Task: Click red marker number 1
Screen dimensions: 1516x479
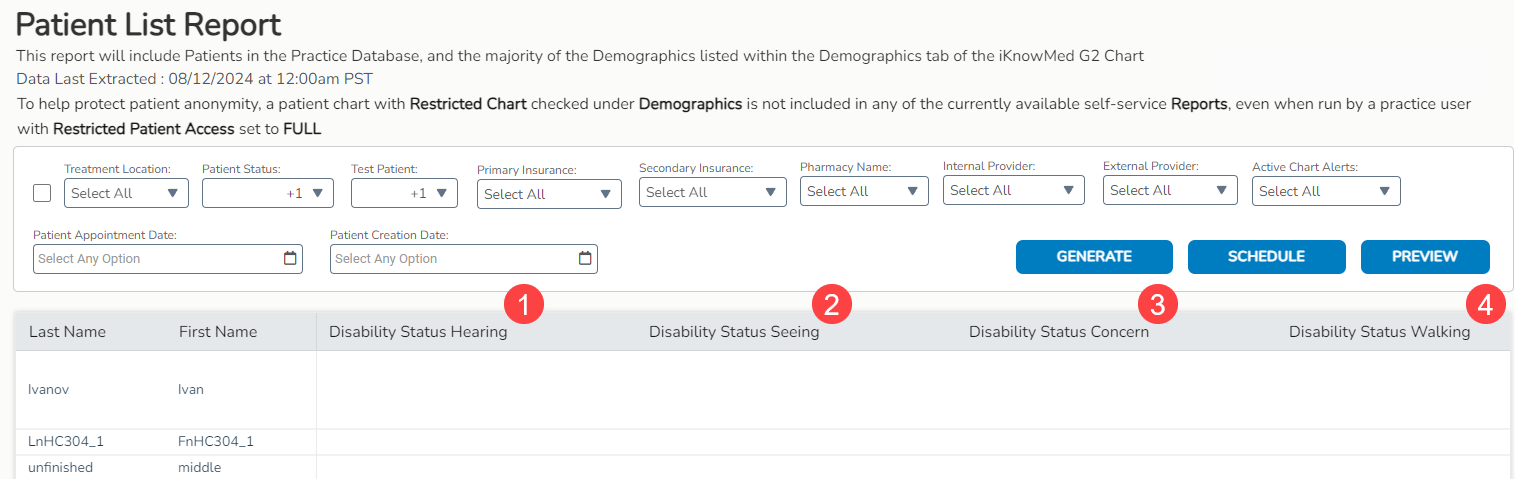Action: pos(524,303)
